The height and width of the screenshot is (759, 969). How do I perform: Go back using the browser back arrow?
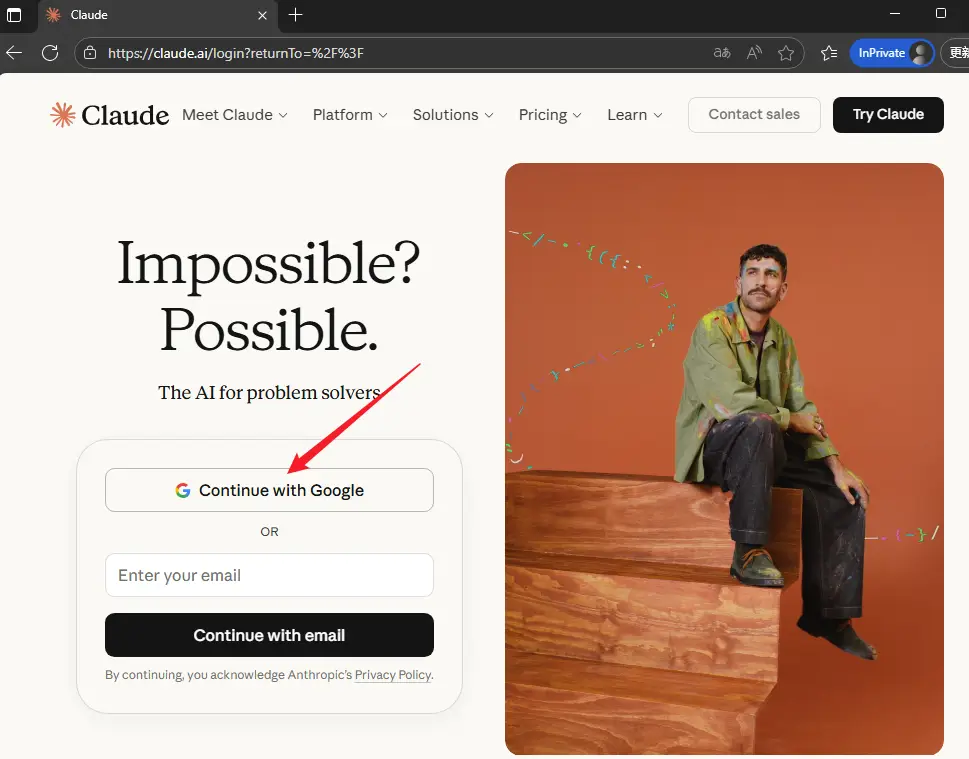[x=14, y=52]
